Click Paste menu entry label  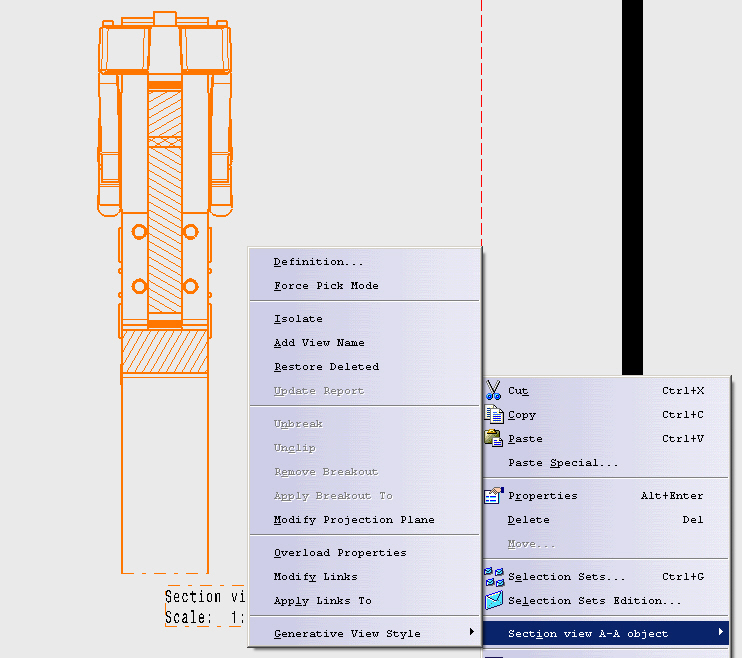coord(525,439)
